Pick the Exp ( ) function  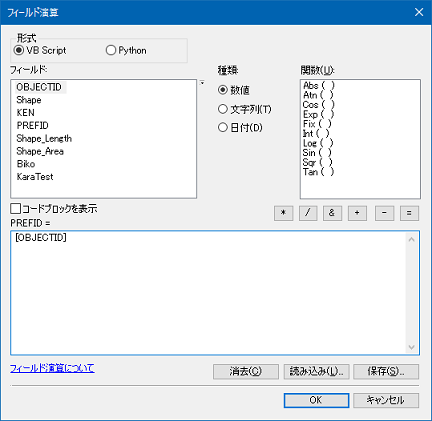pyautogui.click(x=318, y=114)
